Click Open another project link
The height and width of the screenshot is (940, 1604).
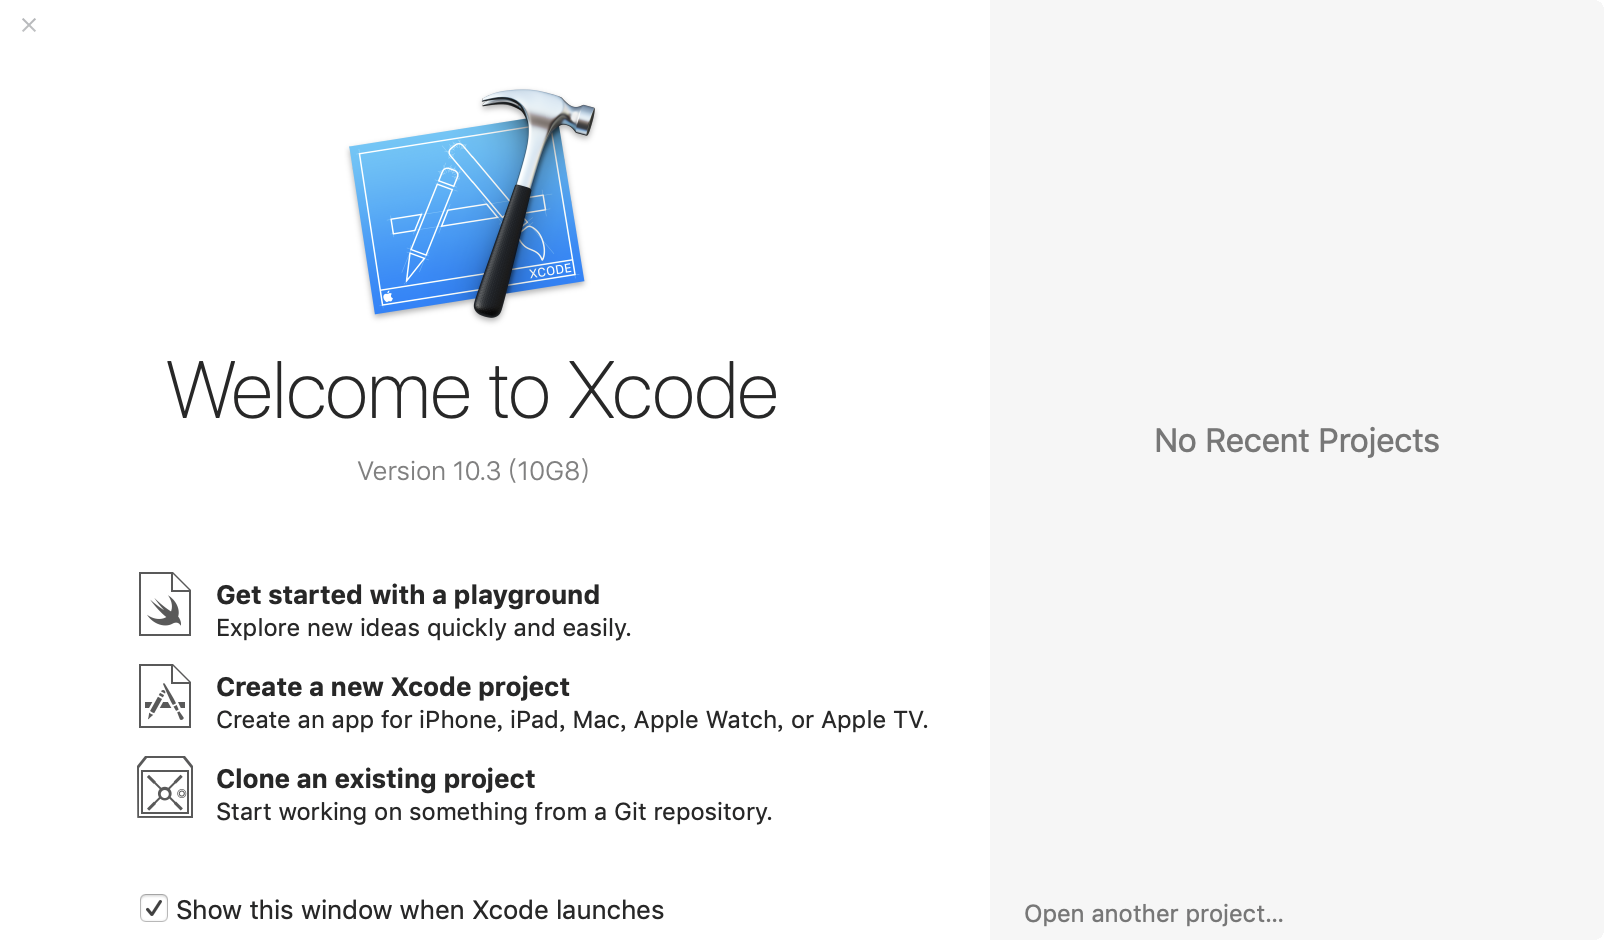point(1154,914)
